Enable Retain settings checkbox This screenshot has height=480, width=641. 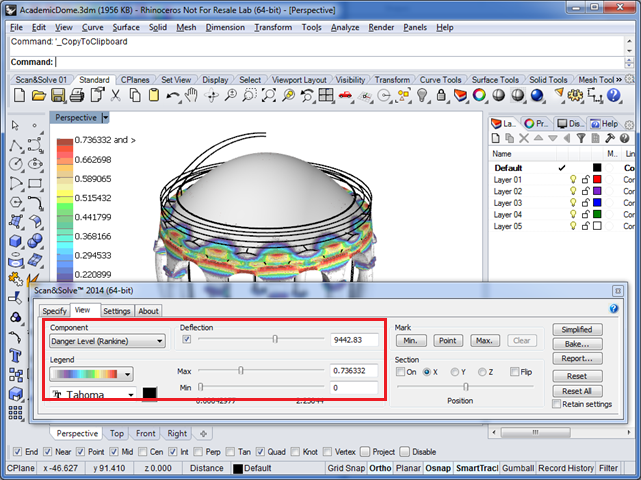pos(556,404)
